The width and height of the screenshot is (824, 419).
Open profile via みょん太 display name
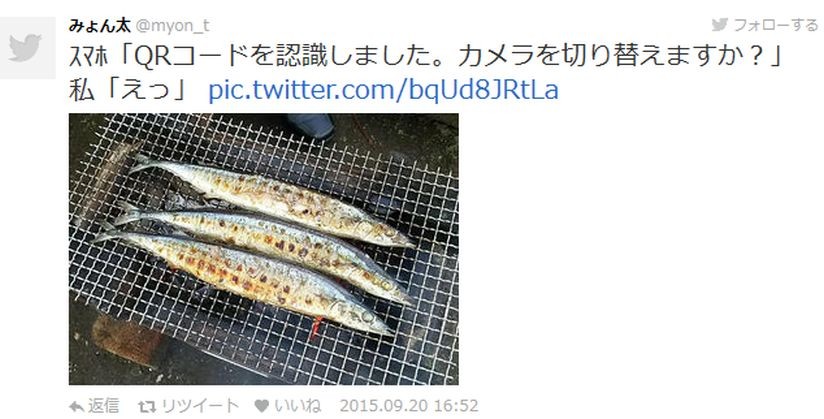pos(100,25)
